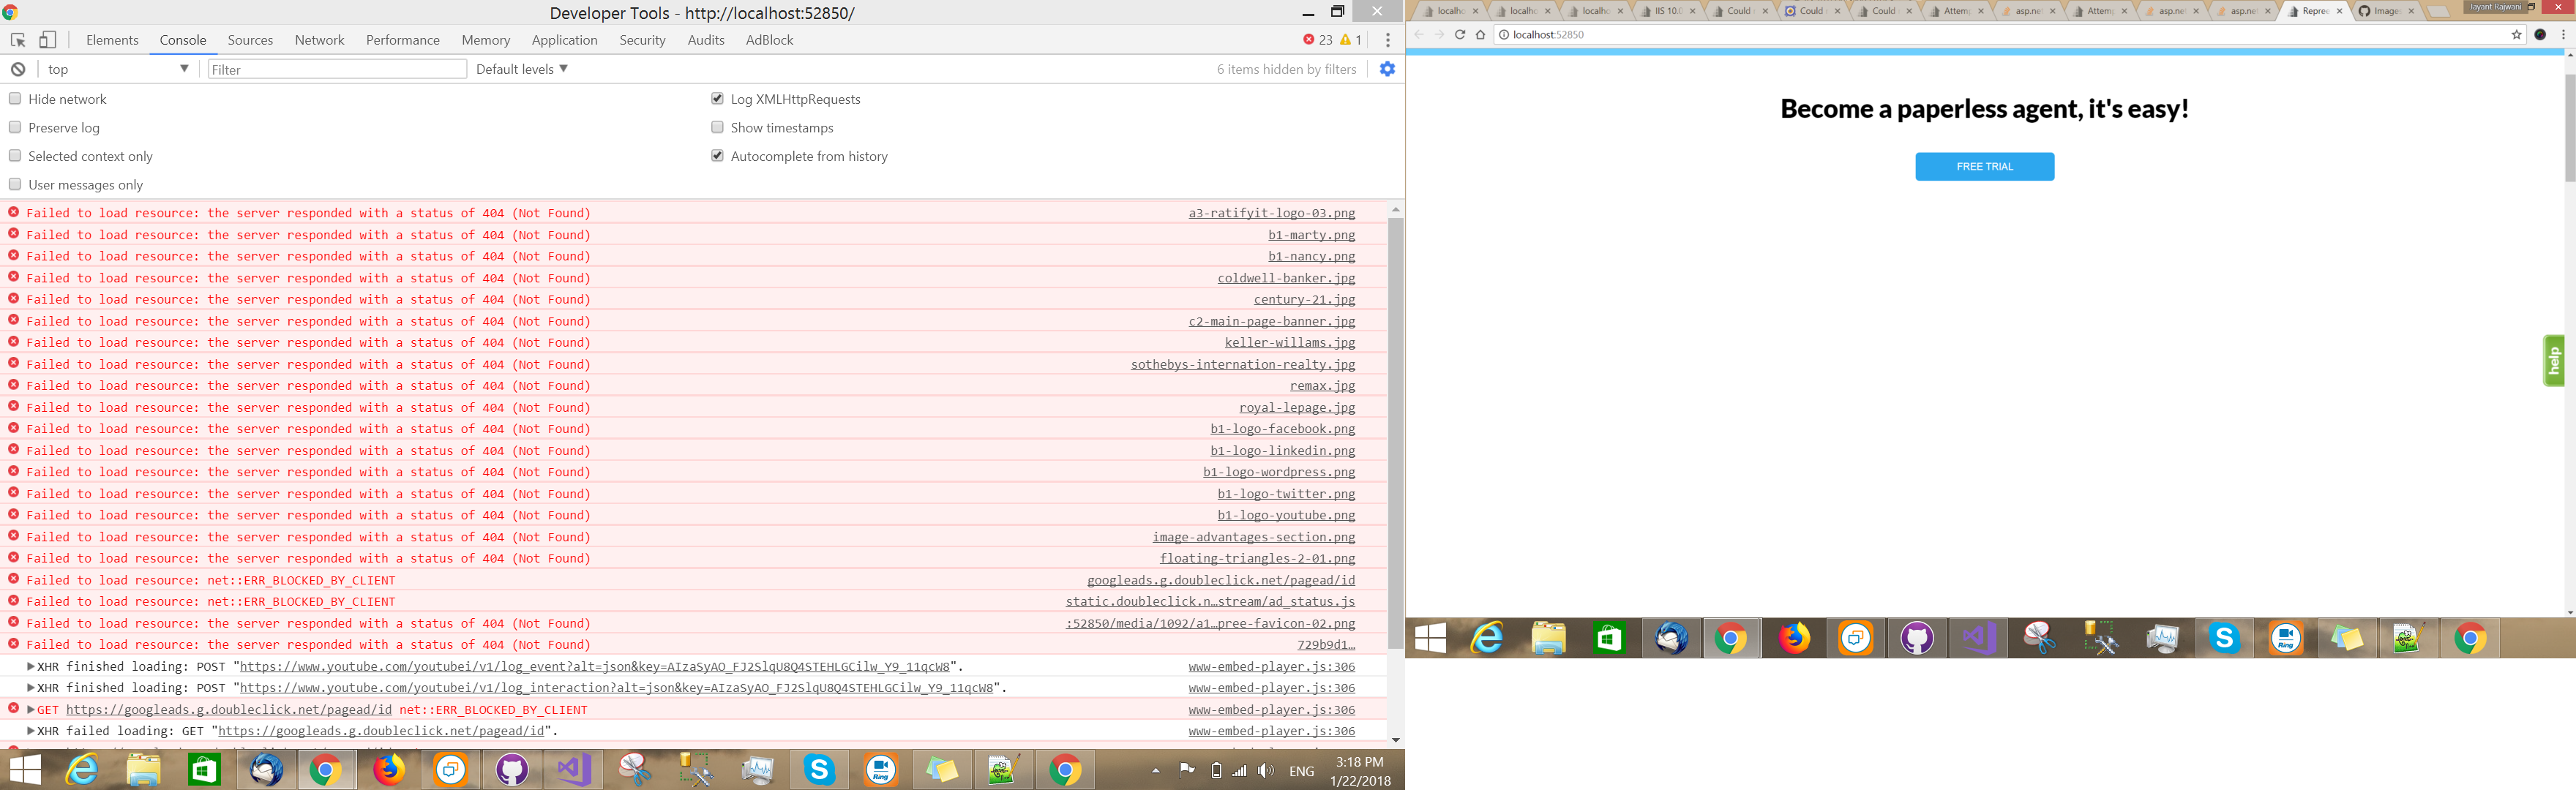Launch Visual Studio from the taskbar
The image size is (2576, 790).
coord(573,770)
